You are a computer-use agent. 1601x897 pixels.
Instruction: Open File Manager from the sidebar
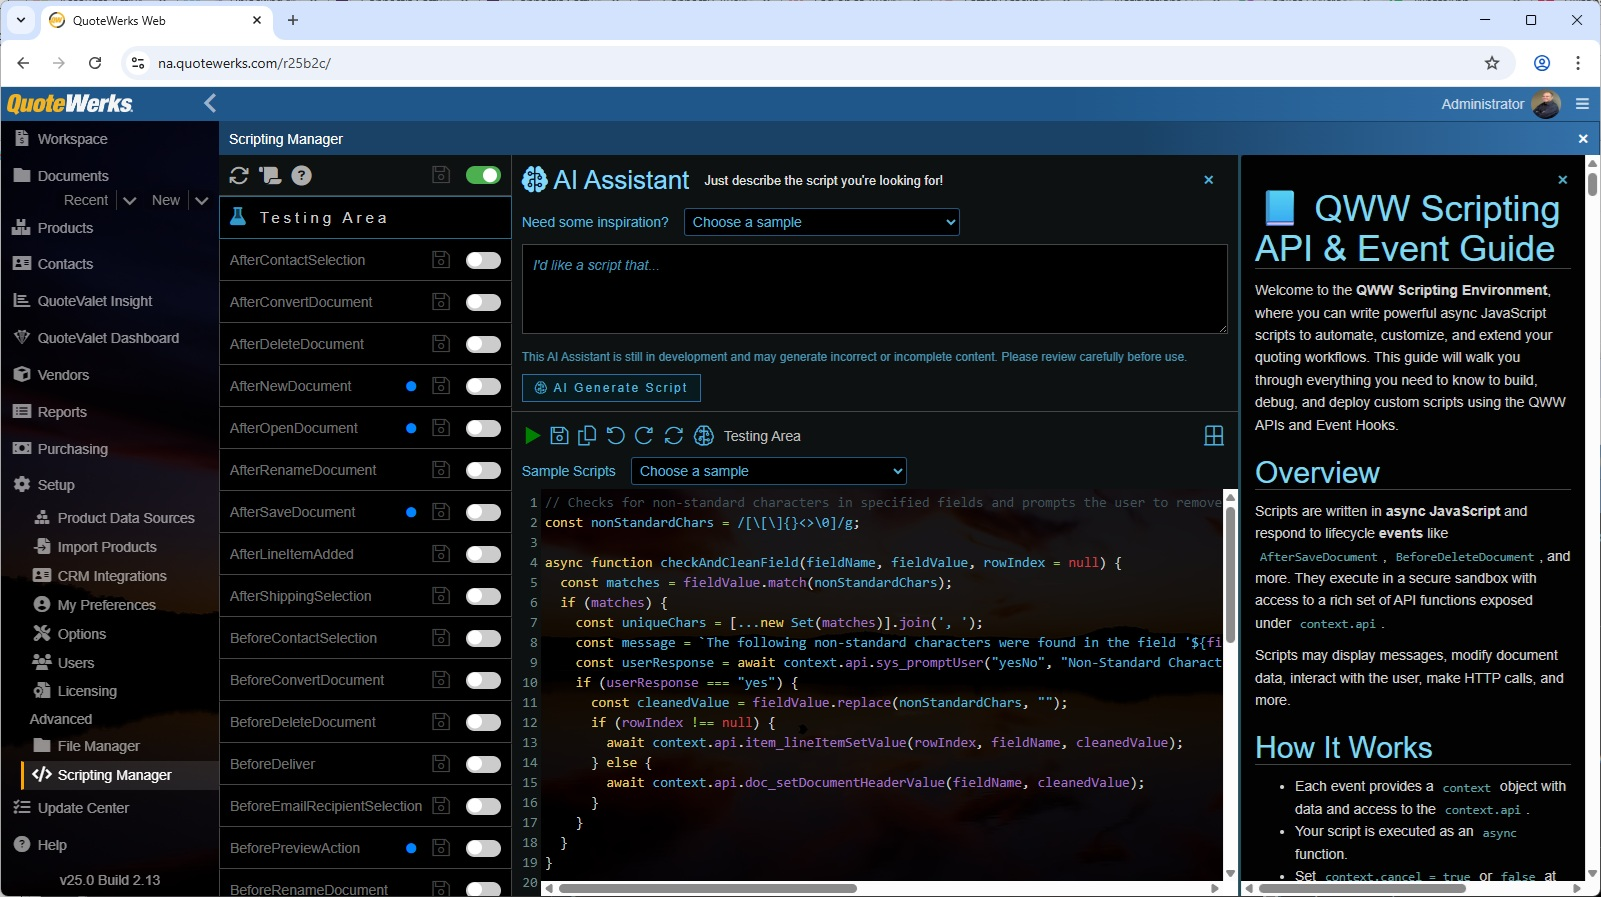pyautogui.click(x=98, y=746)
